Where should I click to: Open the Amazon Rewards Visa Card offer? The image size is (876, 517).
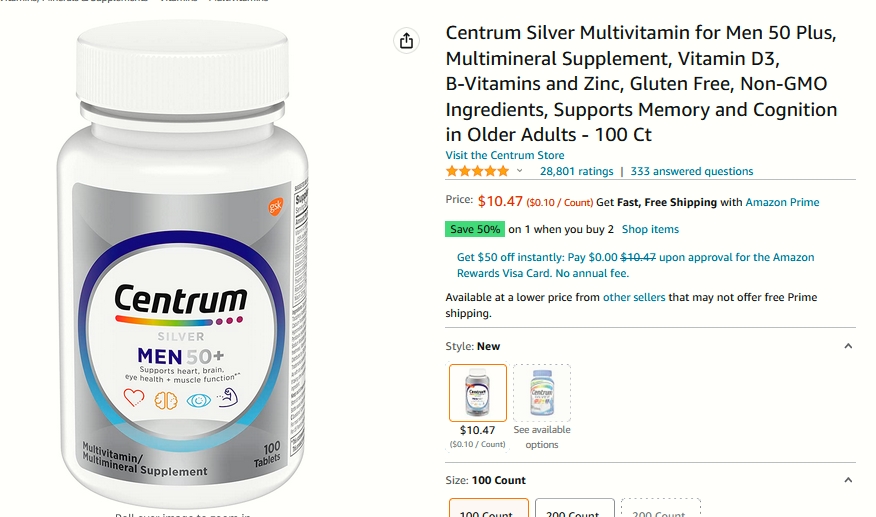[635, 265]
